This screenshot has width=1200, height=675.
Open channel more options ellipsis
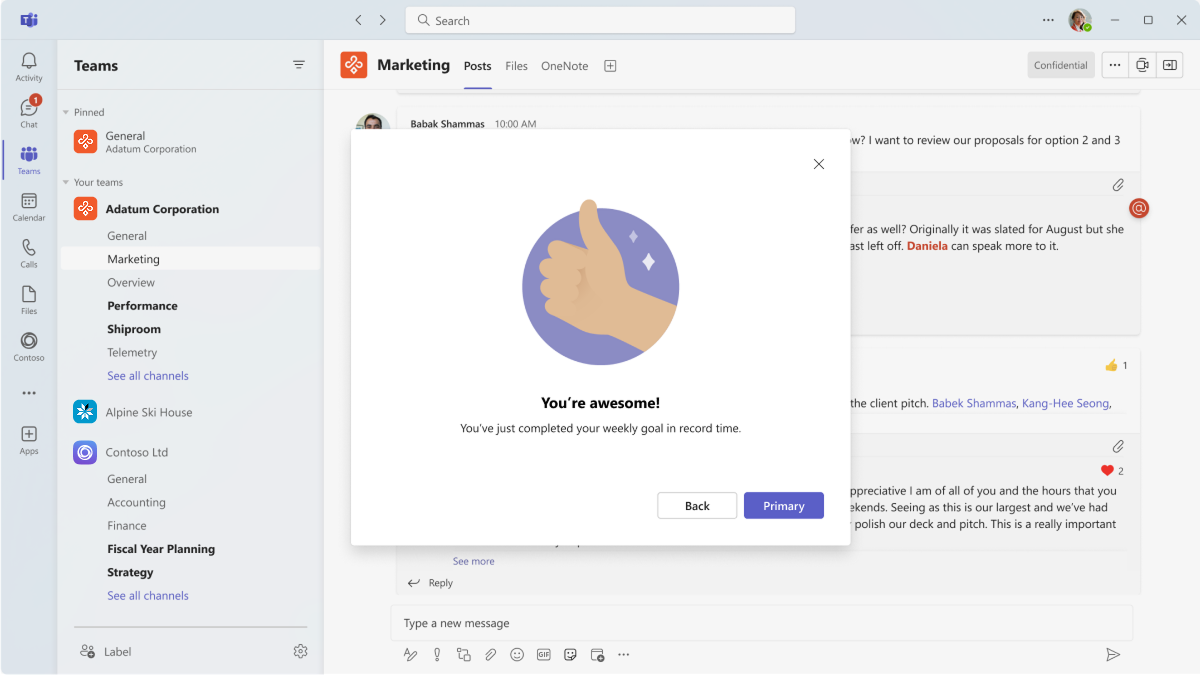pos(1115,65)
